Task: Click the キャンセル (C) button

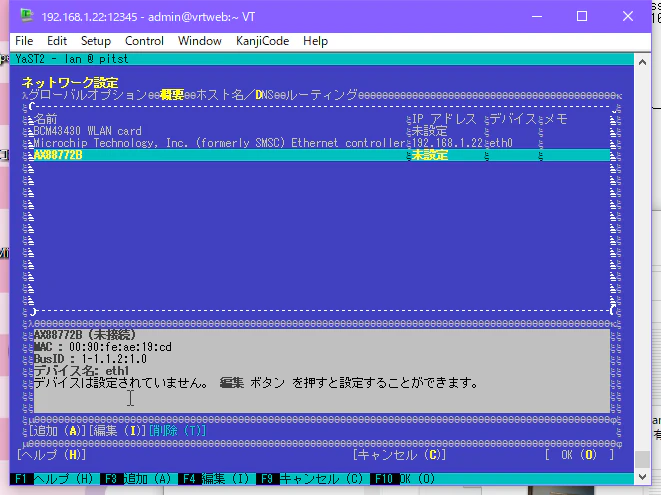Action: (x=399, y=455)
